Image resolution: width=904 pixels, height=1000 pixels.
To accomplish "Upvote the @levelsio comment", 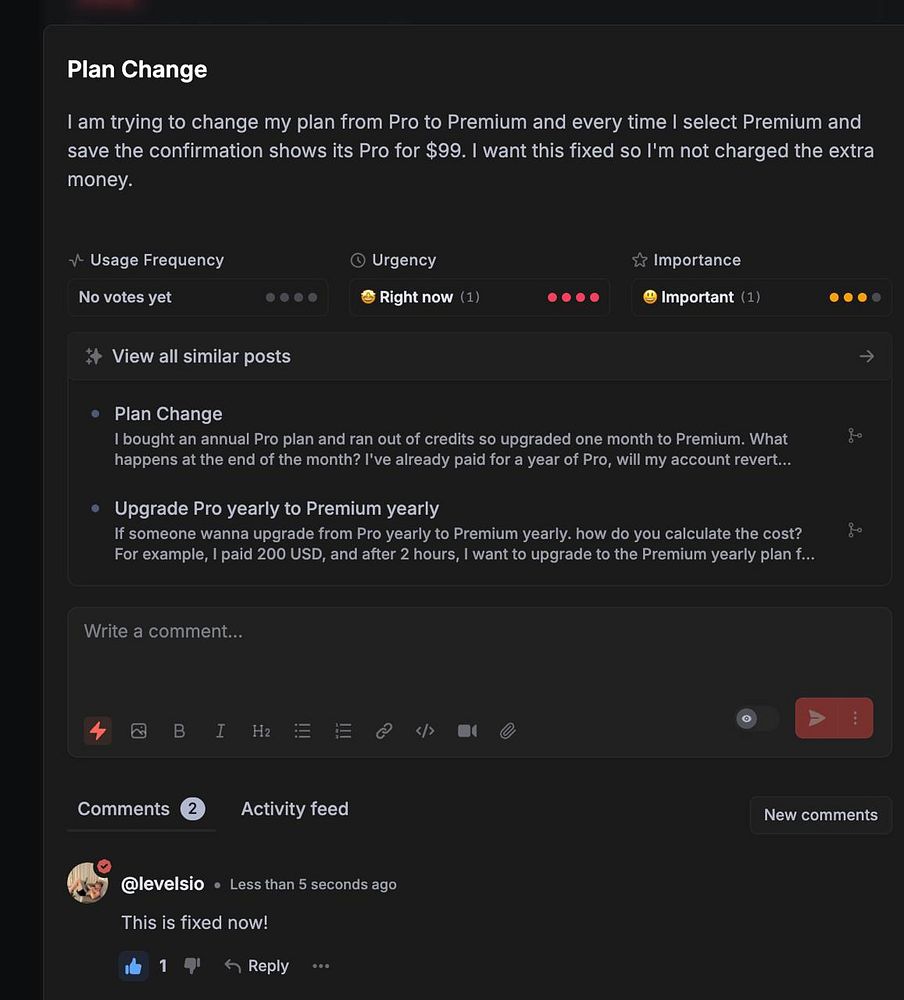I will point(133,966).
